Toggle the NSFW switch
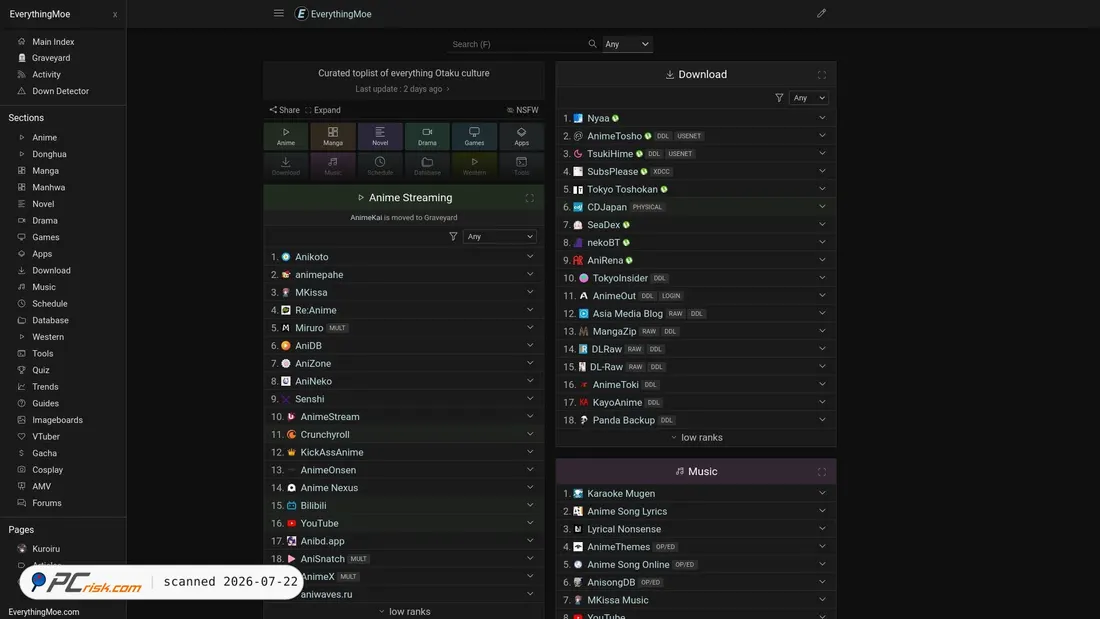 point(523,110)
